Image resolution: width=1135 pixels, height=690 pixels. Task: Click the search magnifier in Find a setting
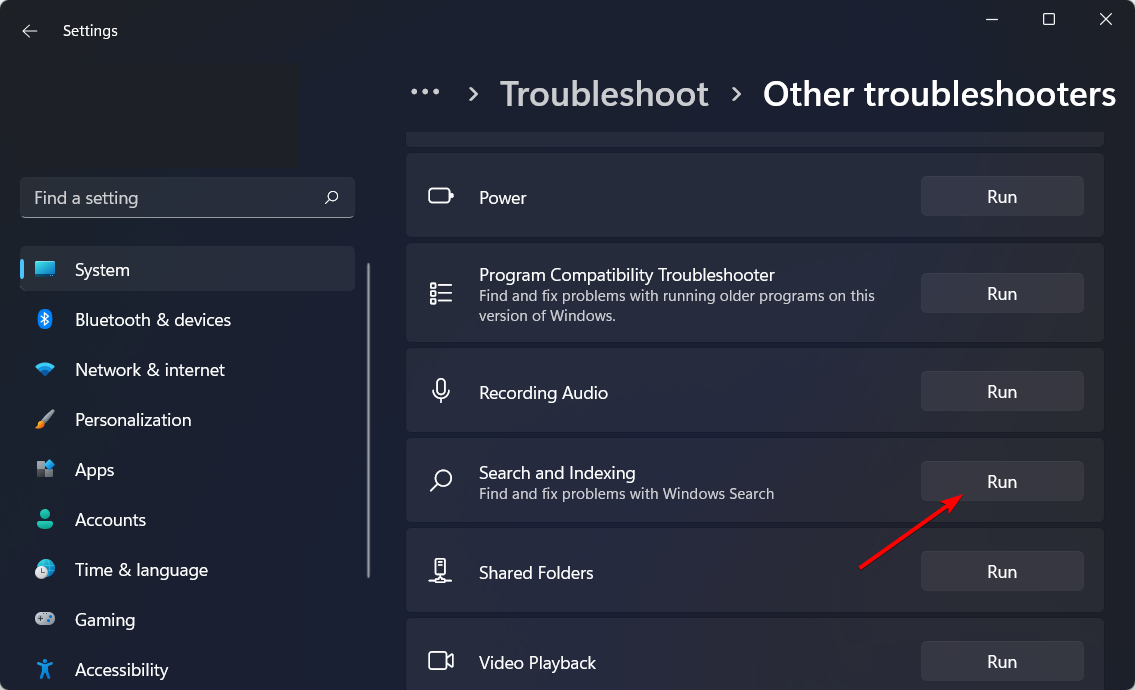click(332, 197)
